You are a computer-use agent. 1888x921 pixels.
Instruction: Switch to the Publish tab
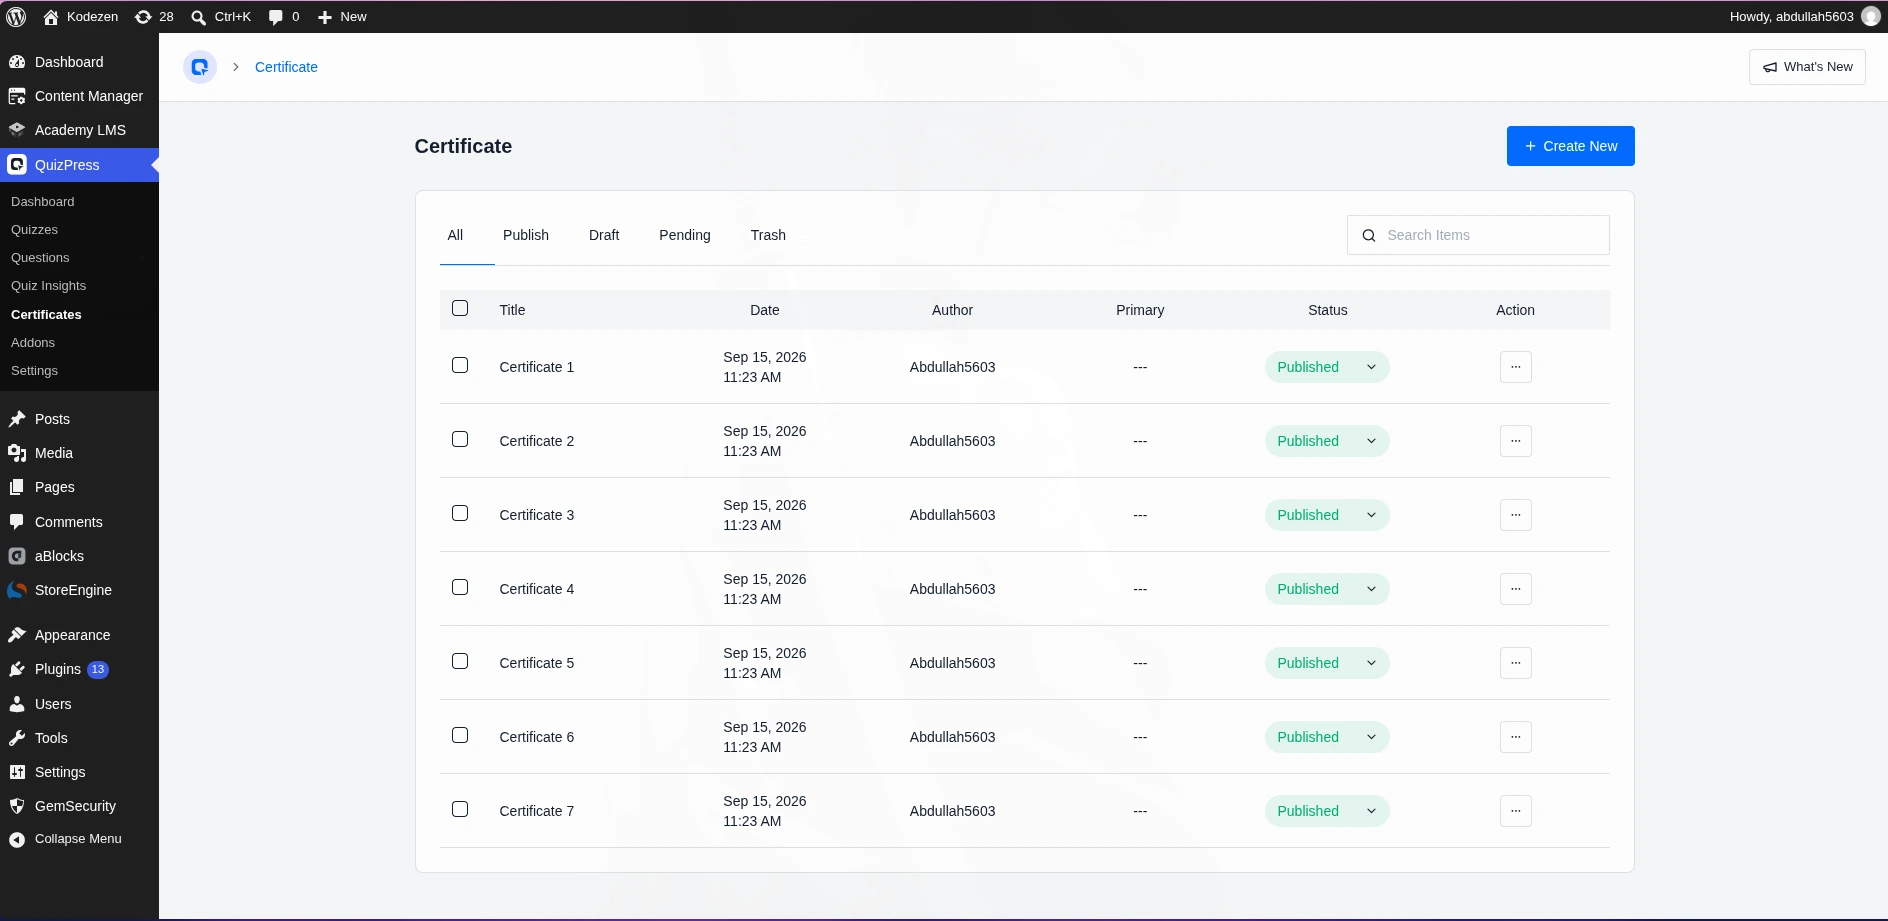coord(526,235)
